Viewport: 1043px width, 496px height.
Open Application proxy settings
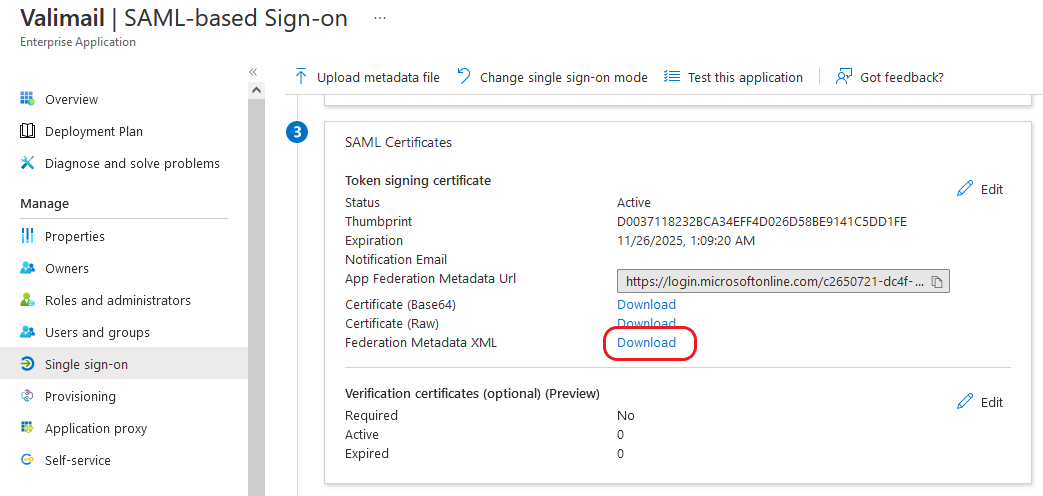[96, 428]
